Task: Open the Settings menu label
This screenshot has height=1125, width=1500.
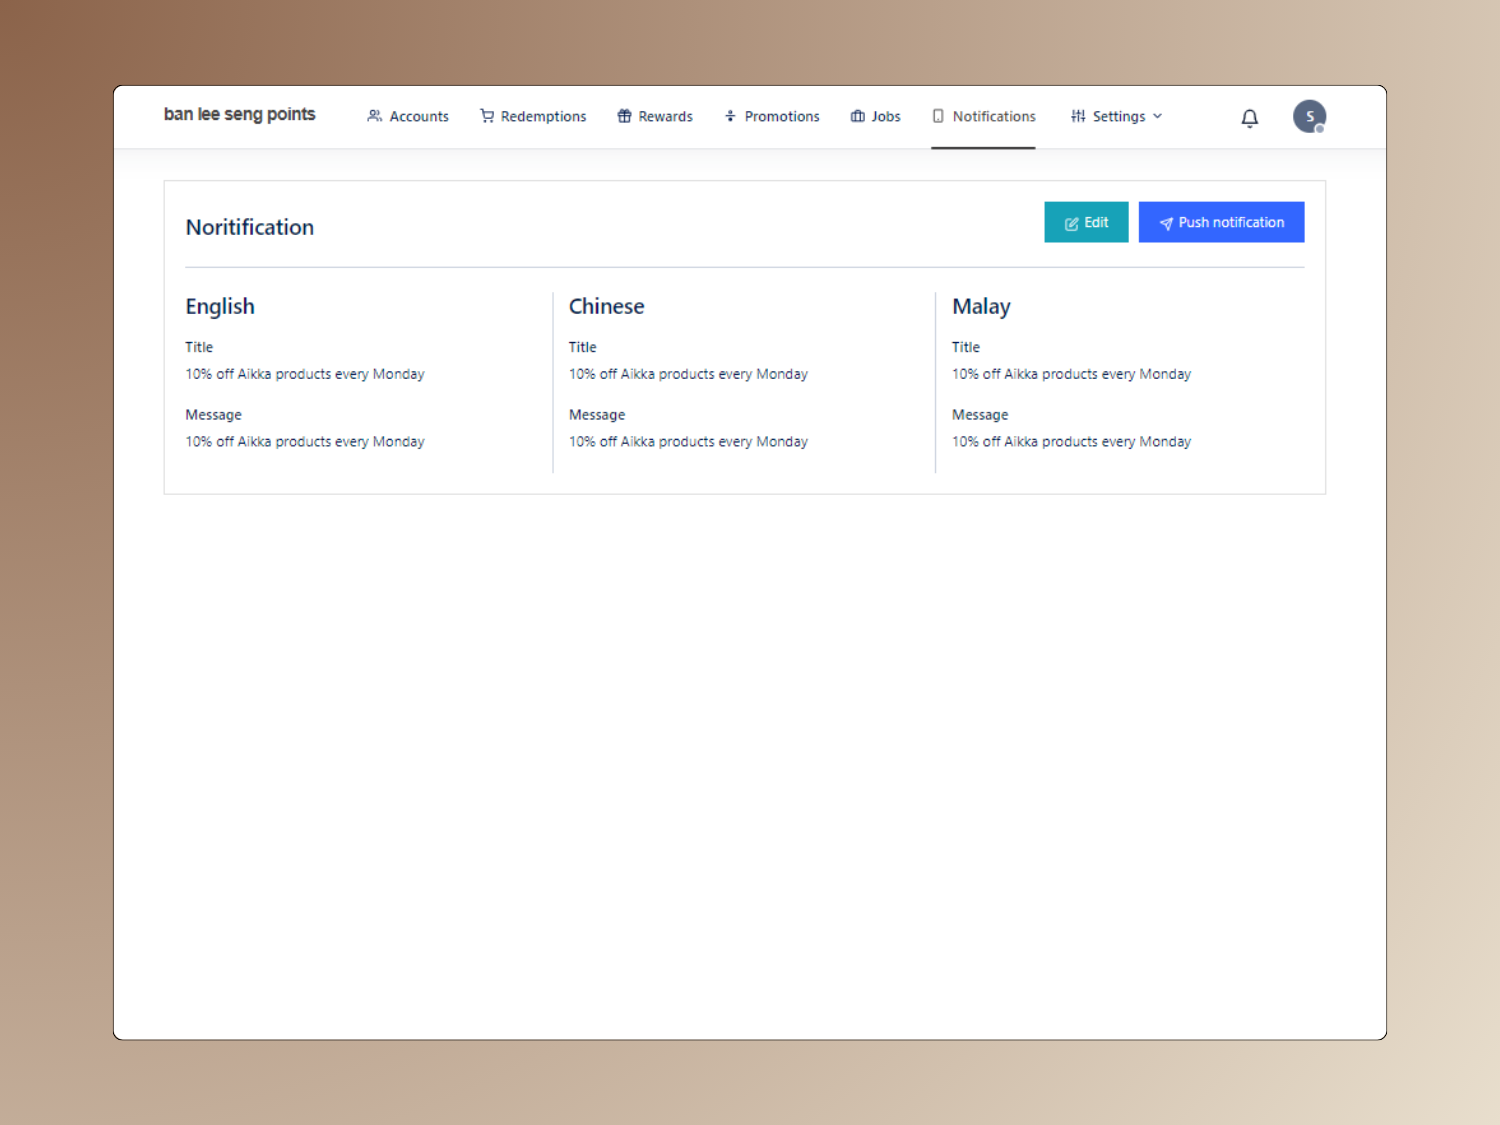Action: click(1118, 116)
